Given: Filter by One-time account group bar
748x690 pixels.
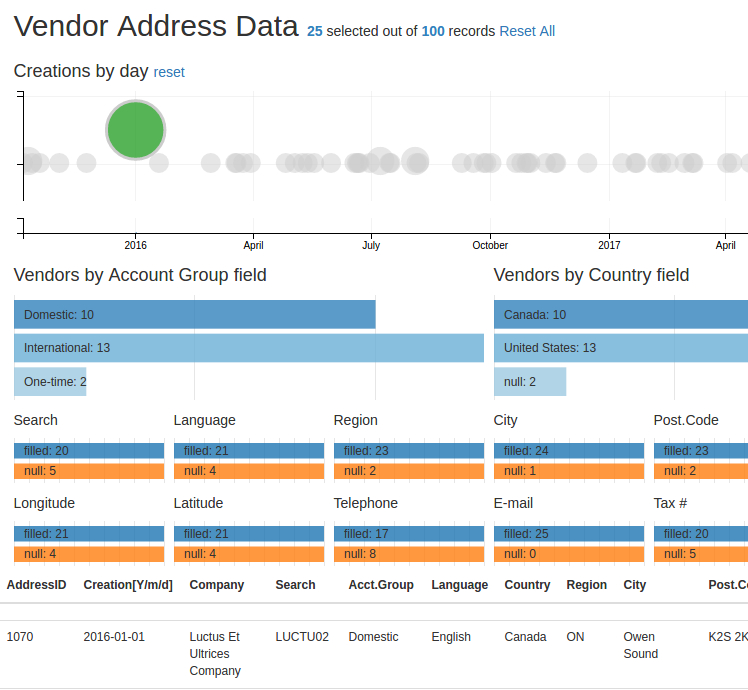Looking at the screenshot, I should coord(50,381).
